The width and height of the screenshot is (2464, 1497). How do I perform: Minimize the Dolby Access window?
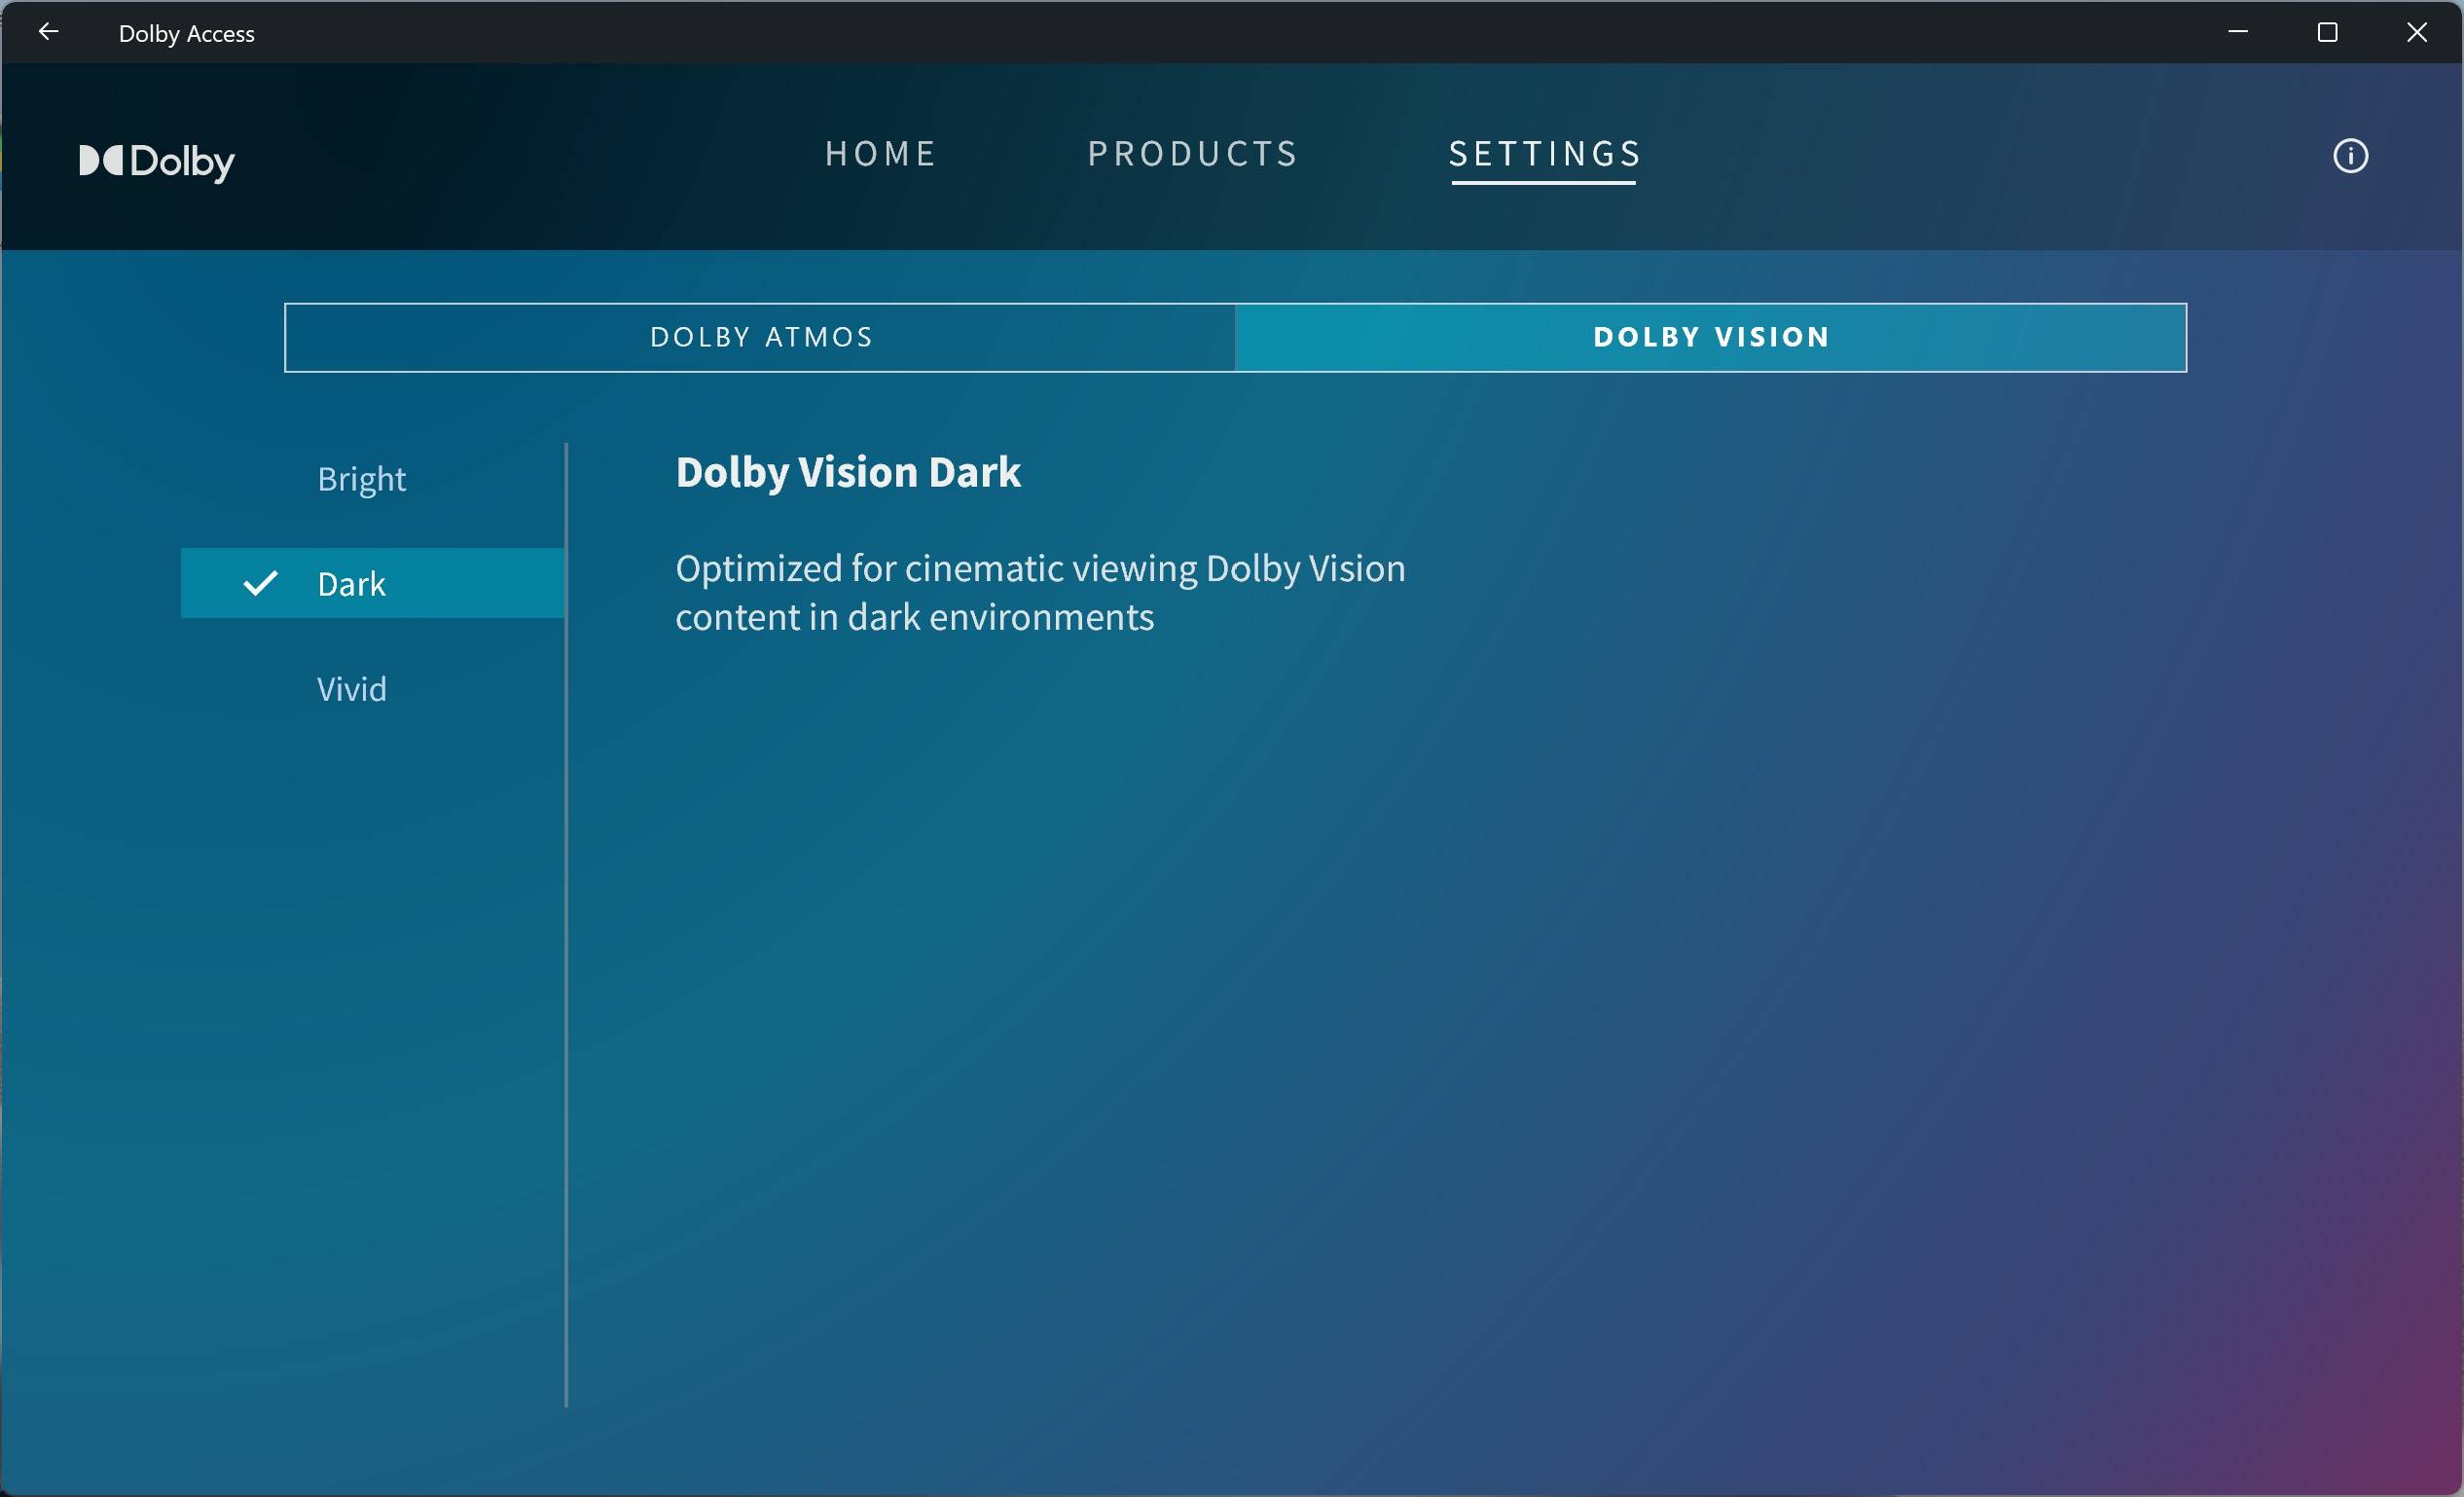tap(2238, 32)
